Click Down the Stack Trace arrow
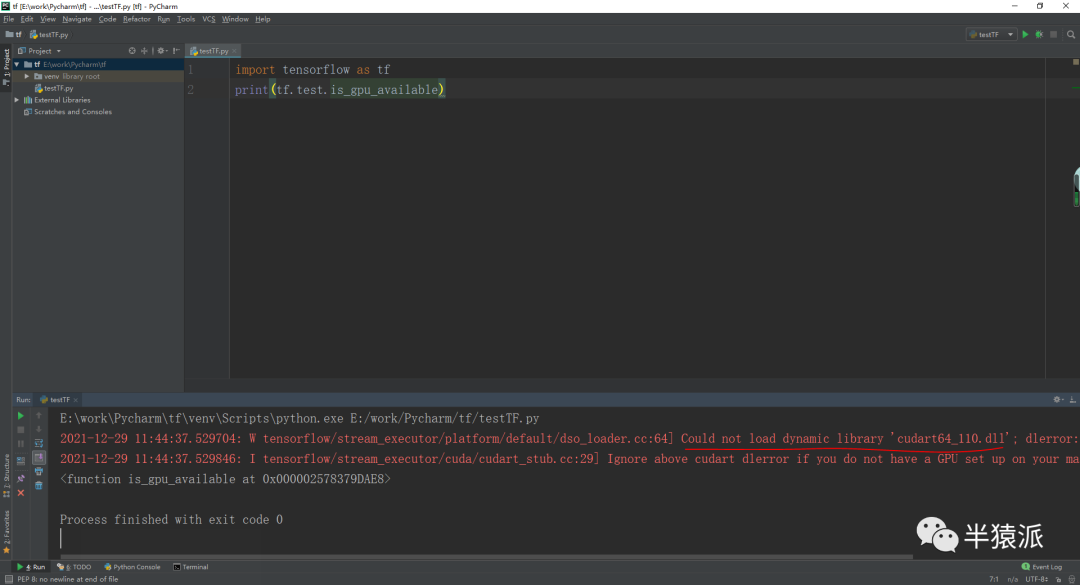The image size is (1080, 585). point(39,429)
